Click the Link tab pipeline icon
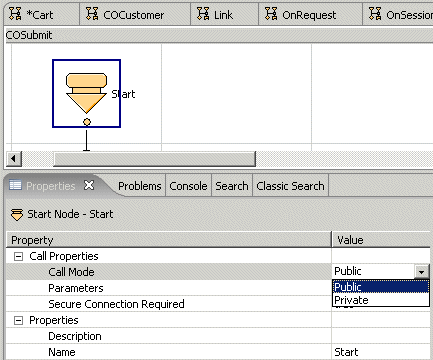Viewport: 433px width, 360px height. (203, 14)
